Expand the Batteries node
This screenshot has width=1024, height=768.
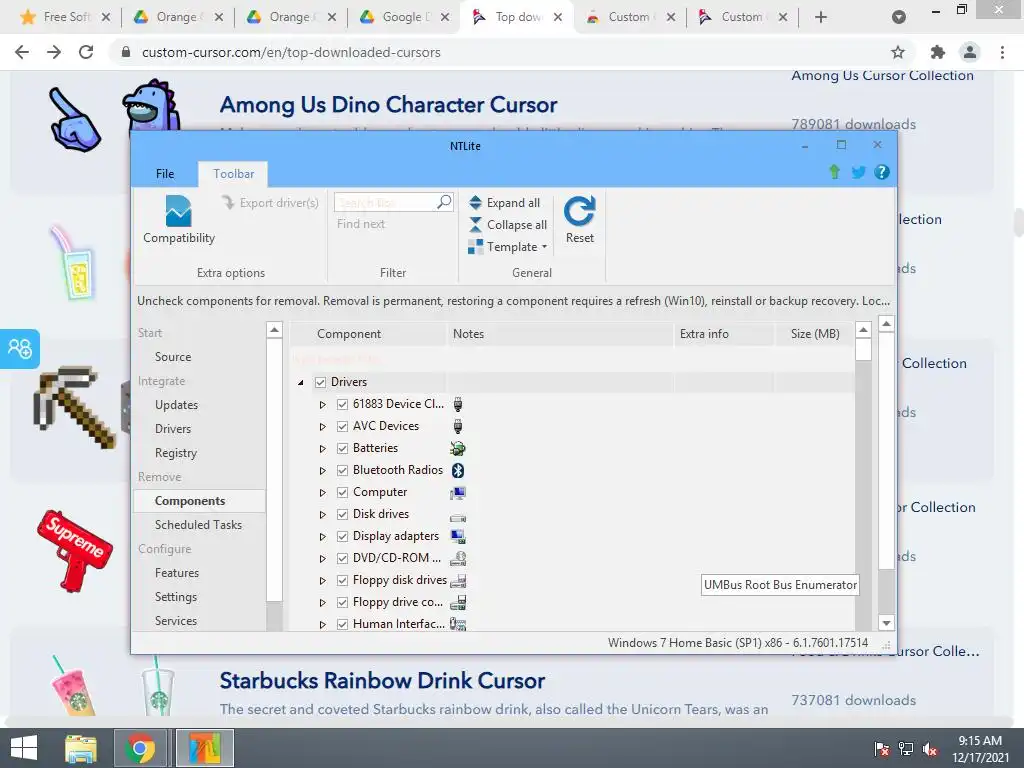click(x=323, y=449)
